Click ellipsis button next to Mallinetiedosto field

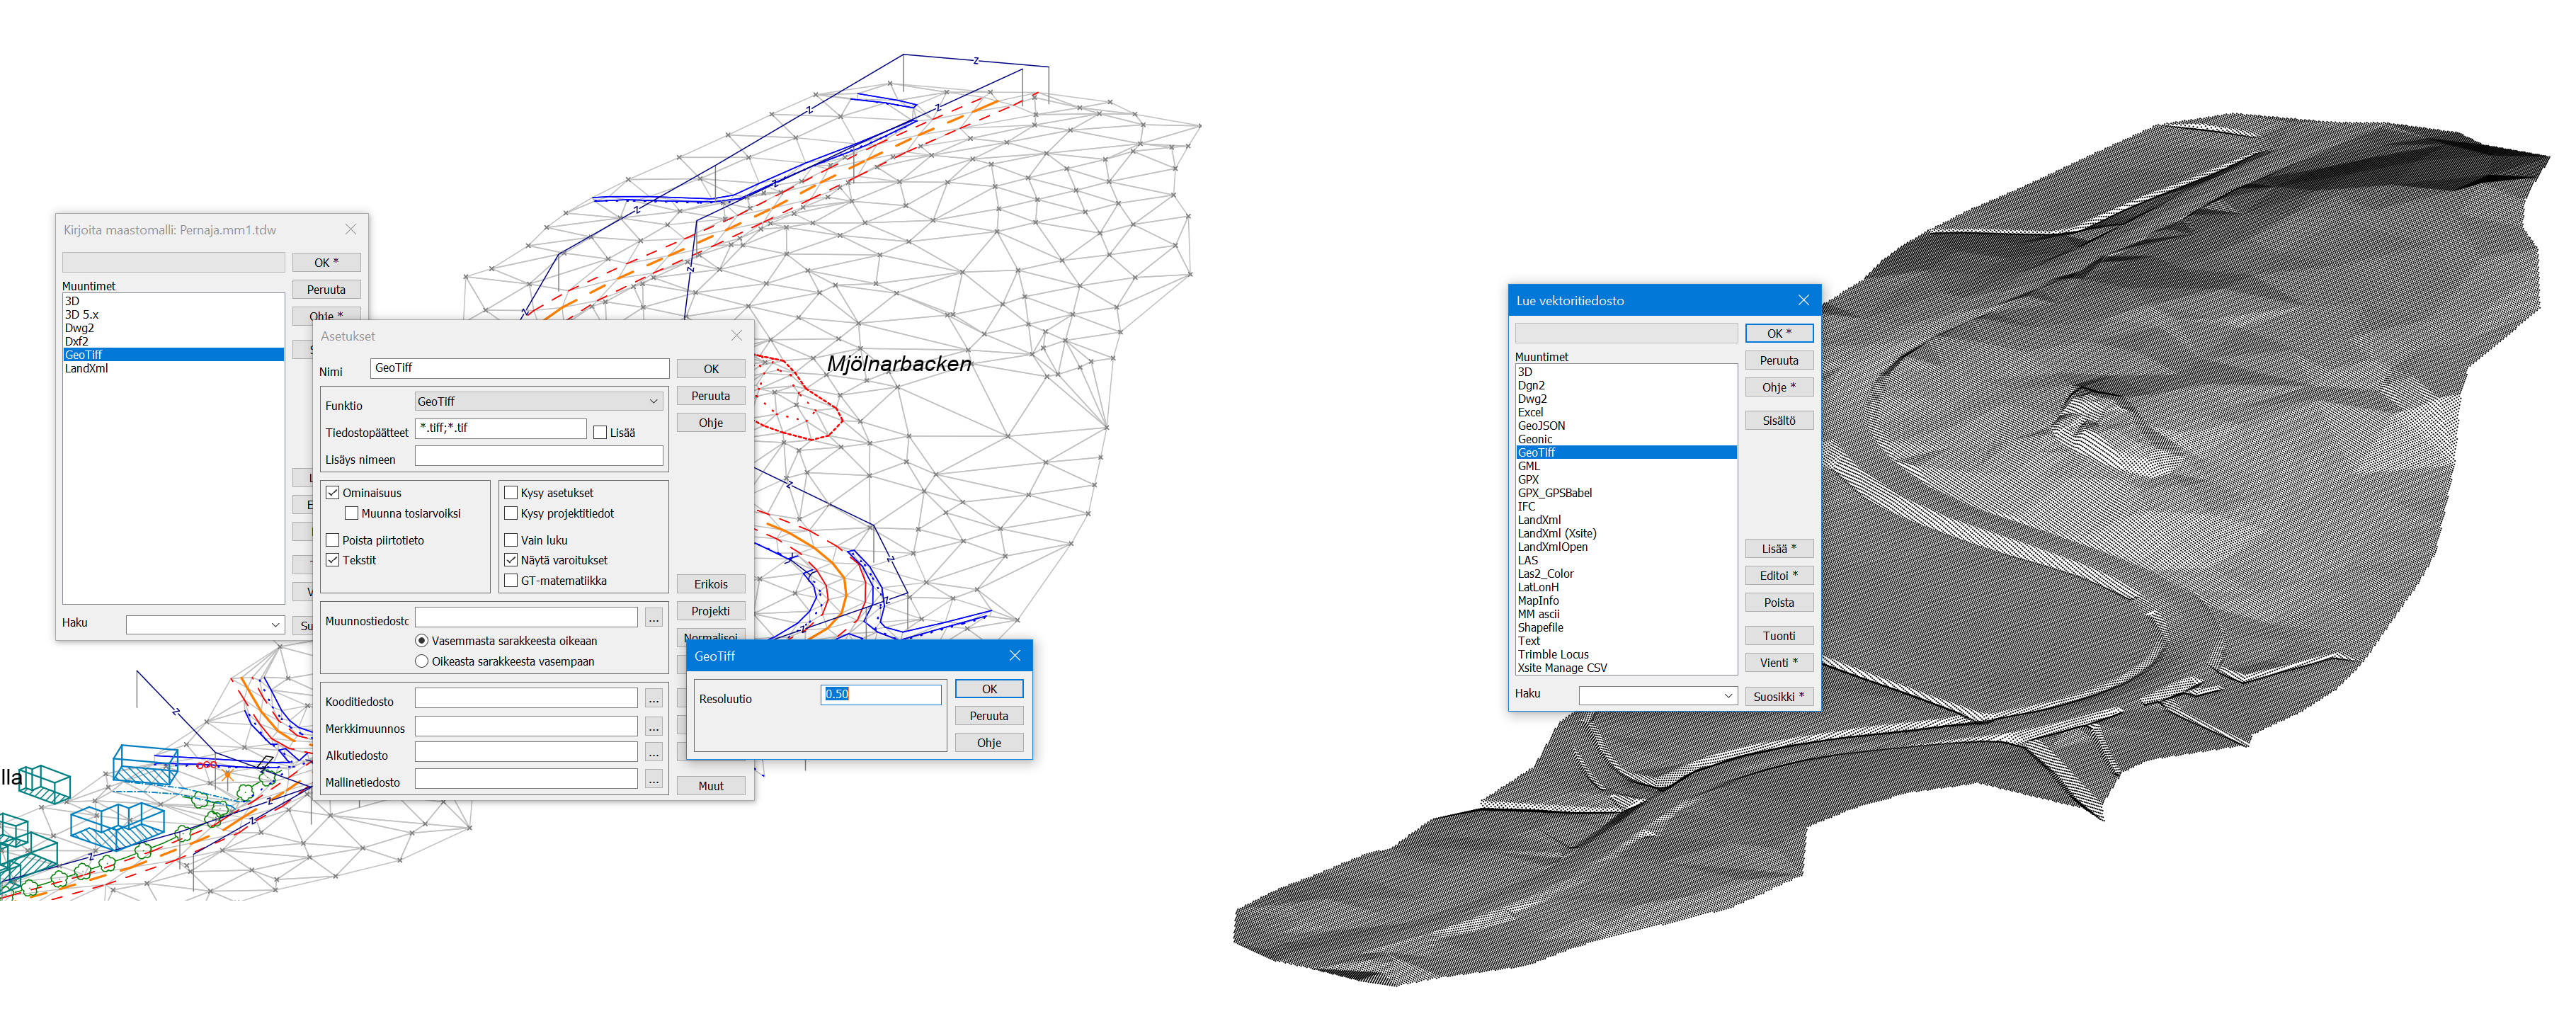(653, 780)
